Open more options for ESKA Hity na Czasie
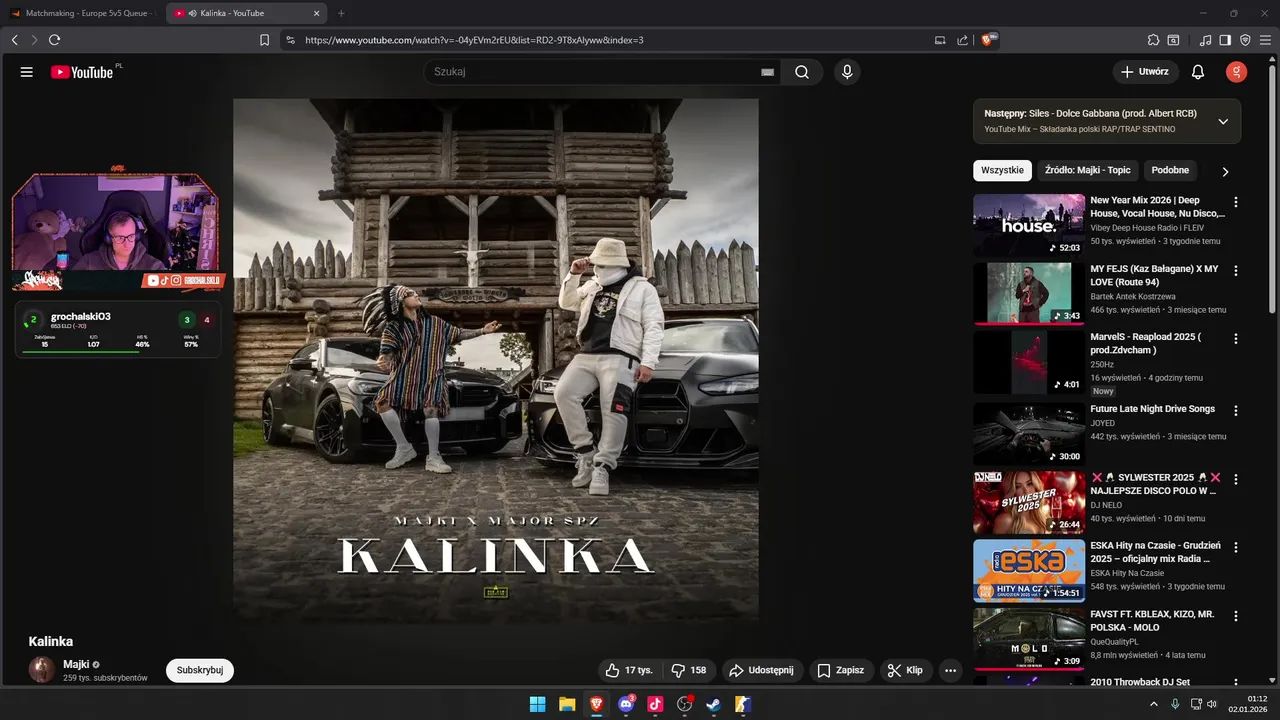 point(1236,548)
